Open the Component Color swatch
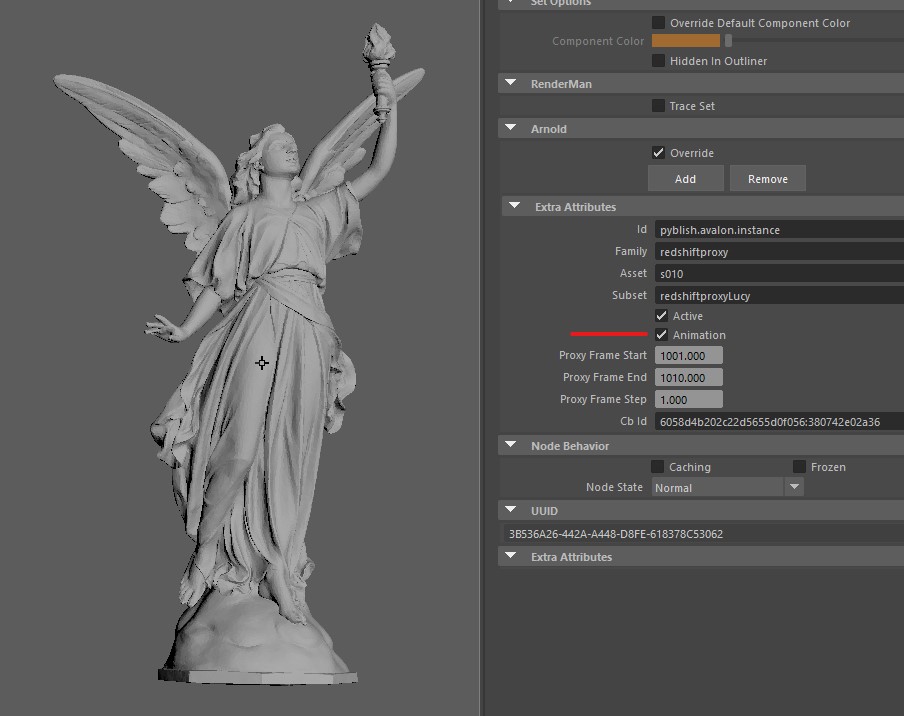904x716 pixels. click(685, 40)
